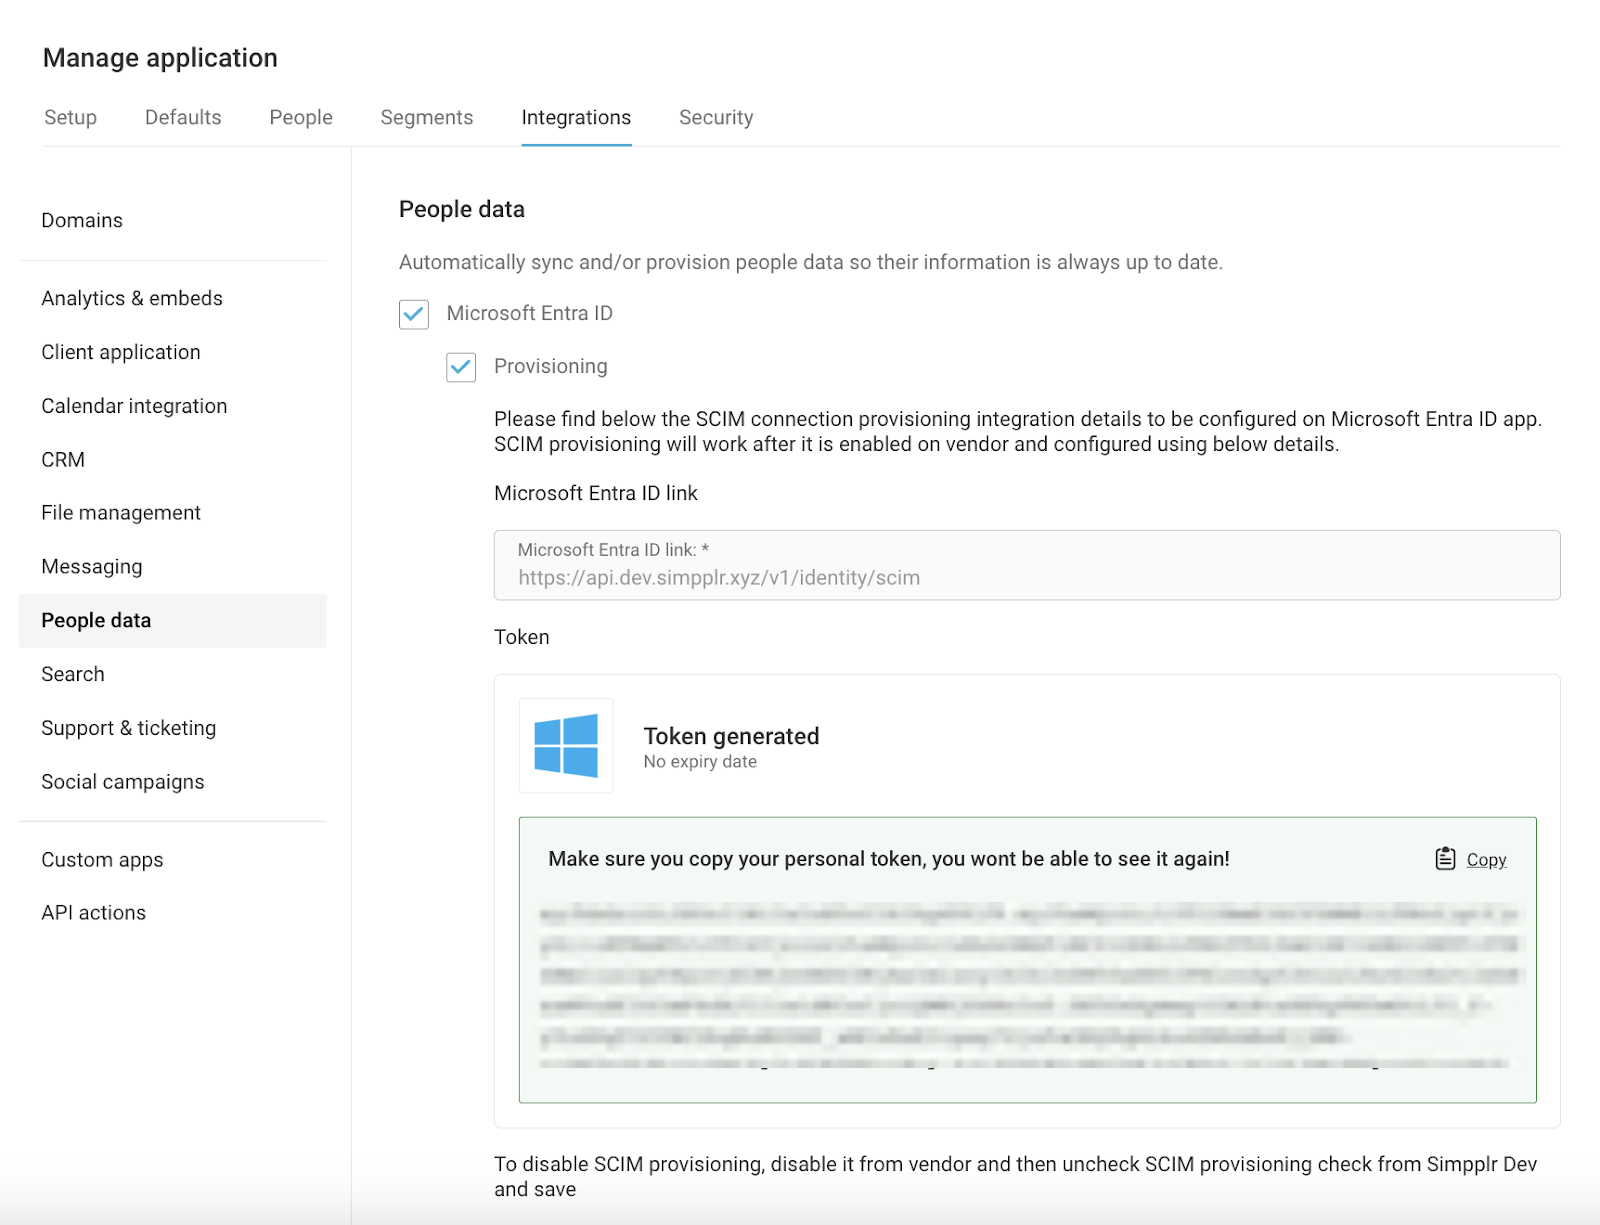Open File management in sidebar
Image resolution: width=1600 pixels, height=1225 pixels.
tap(121, 513)
